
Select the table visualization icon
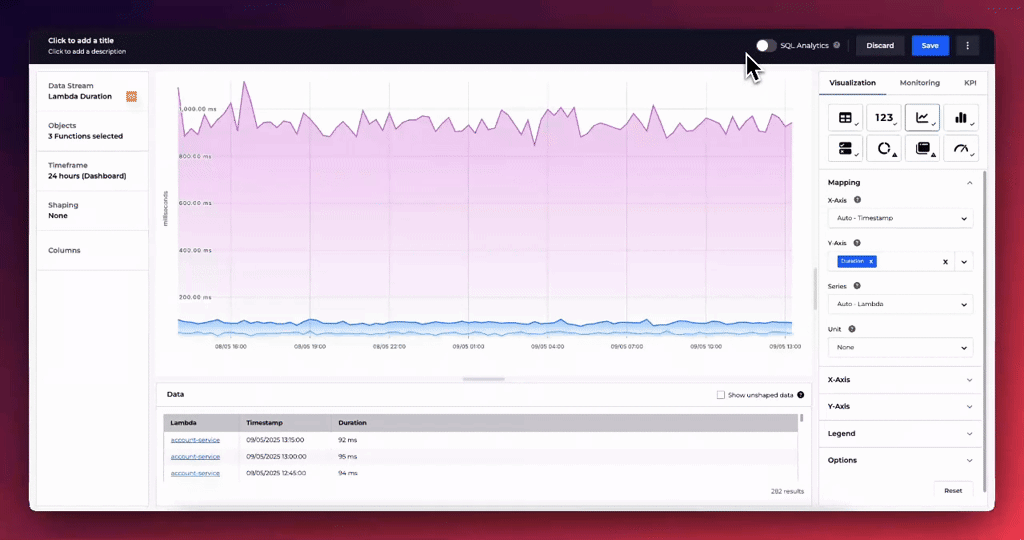[845, 118]
